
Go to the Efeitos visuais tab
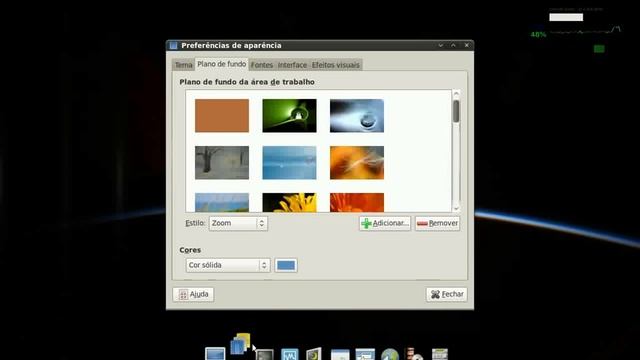(336, 65)
